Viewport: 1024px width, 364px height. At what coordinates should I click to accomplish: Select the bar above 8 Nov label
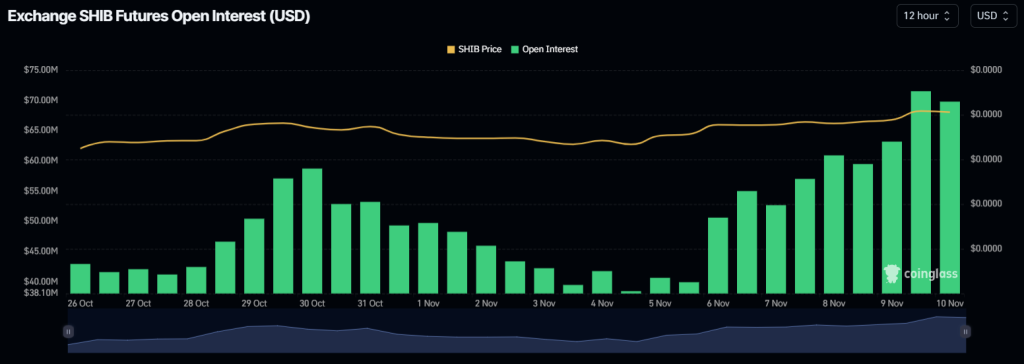pos(834,225)
